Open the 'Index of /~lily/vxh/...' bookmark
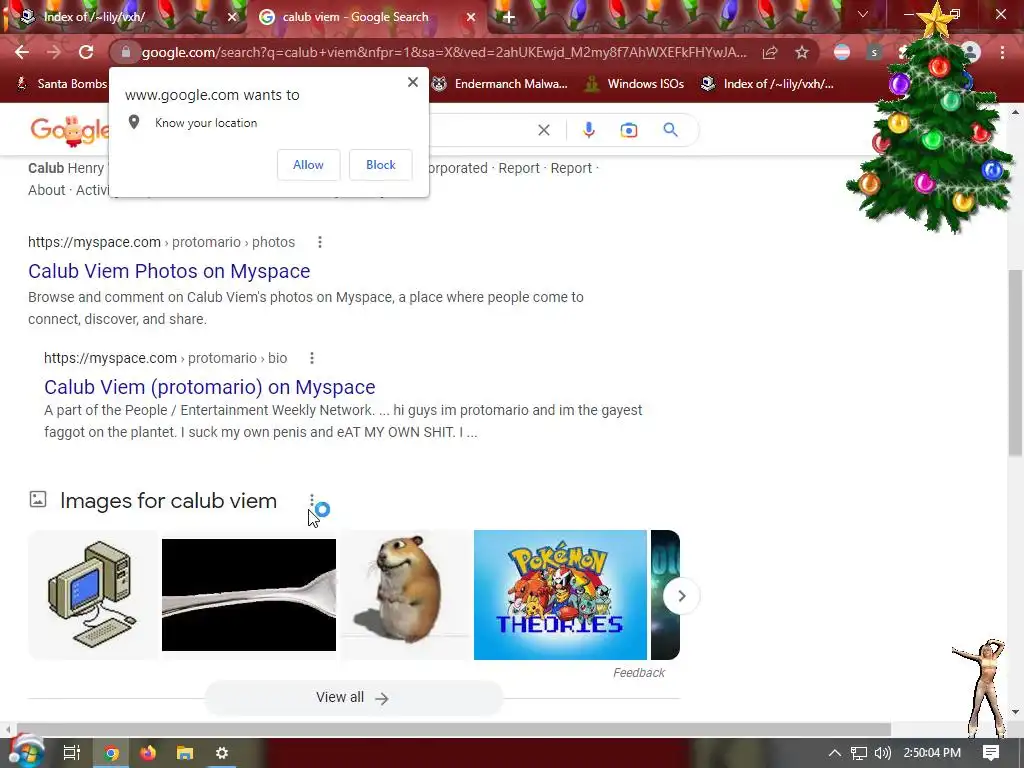 click(x=768, y=84)
